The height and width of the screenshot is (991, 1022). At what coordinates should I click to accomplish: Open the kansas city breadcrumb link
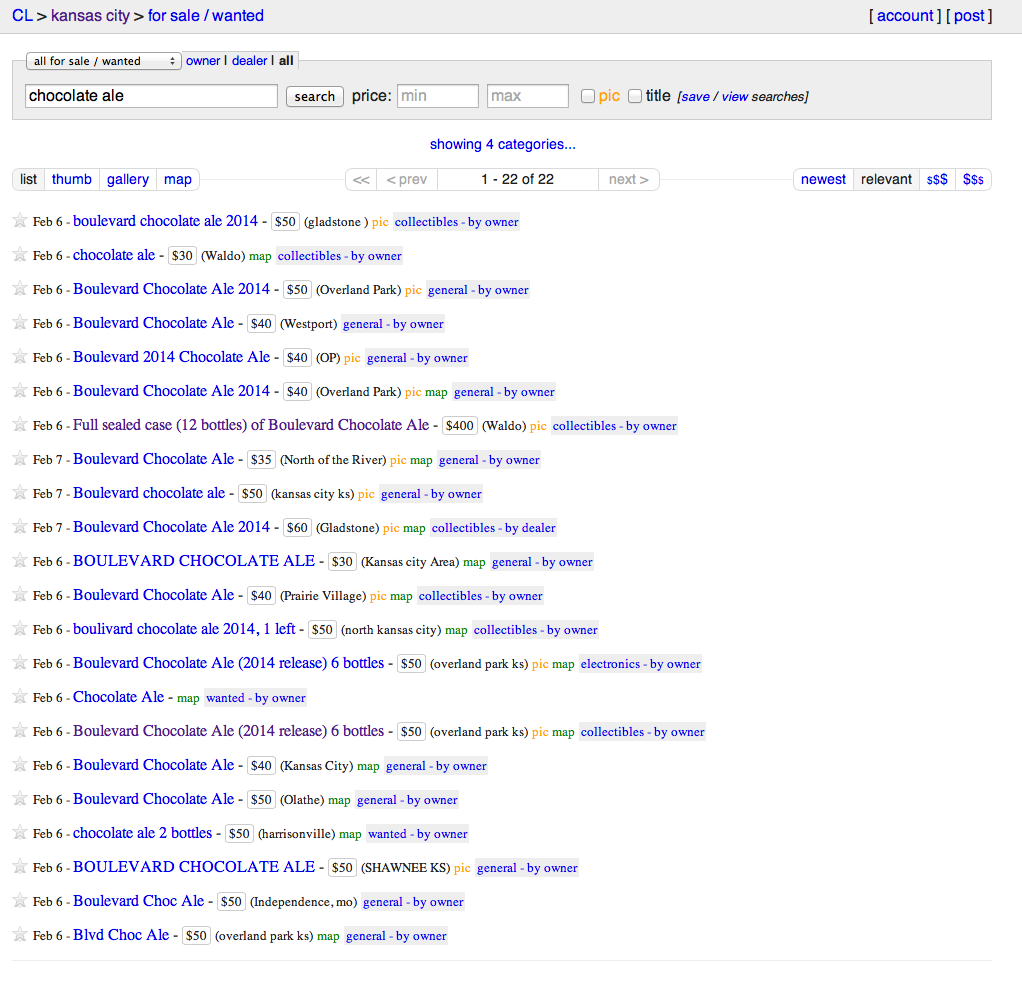[91, 16]
